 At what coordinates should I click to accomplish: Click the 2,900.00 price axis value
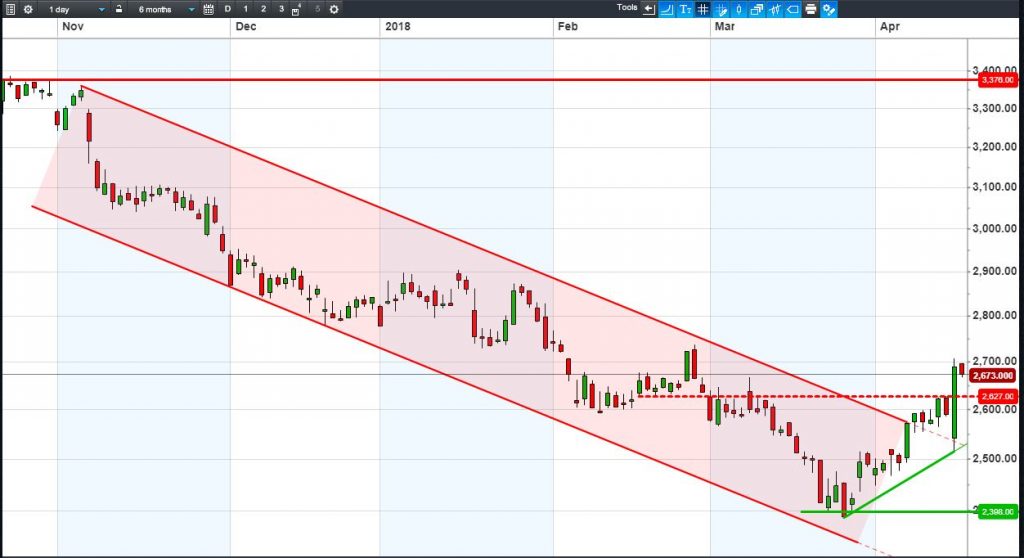[994, 271]
